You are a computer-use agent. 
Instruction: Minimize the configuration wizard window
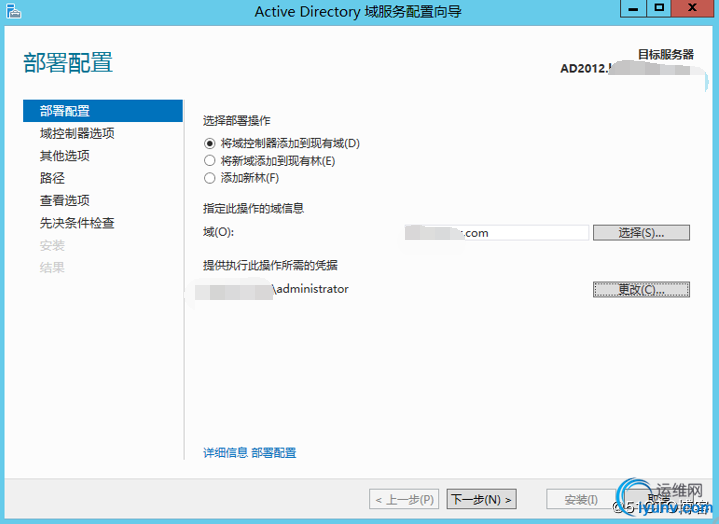633,8
